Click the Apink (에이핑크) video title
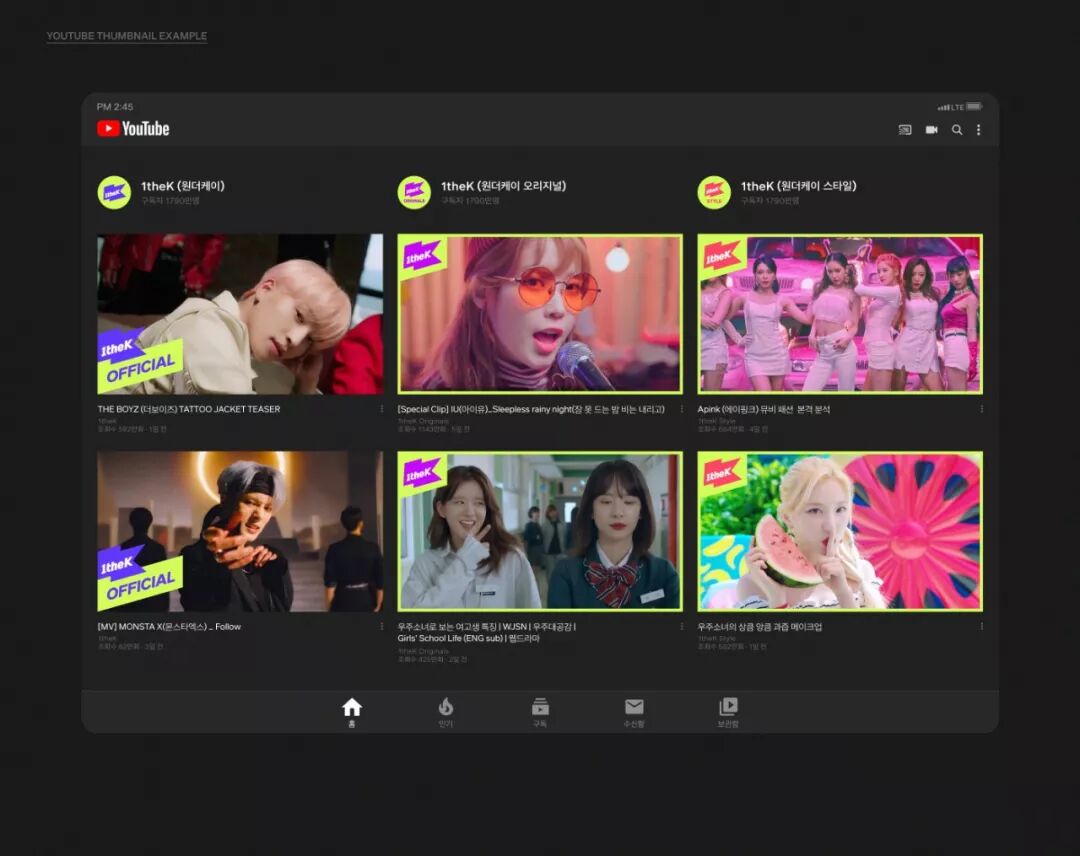The width and height of the screenshot is (1080, 856). point(763,409)
